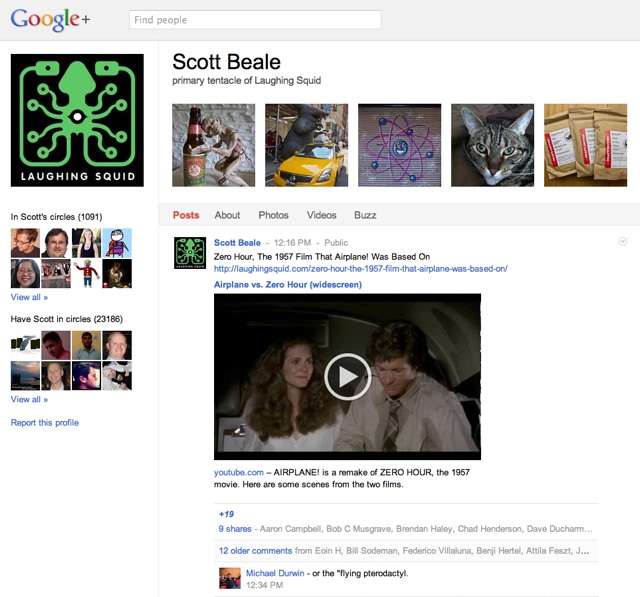Screen dimensions: 640x597
Task: Select the Buzz tab
Action: click(365, 215)
